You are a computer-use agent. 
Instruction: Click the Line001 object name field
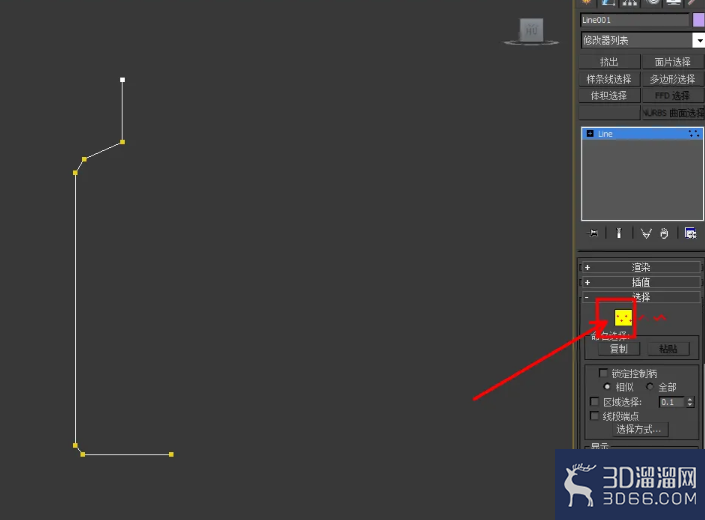pos(634,20)
